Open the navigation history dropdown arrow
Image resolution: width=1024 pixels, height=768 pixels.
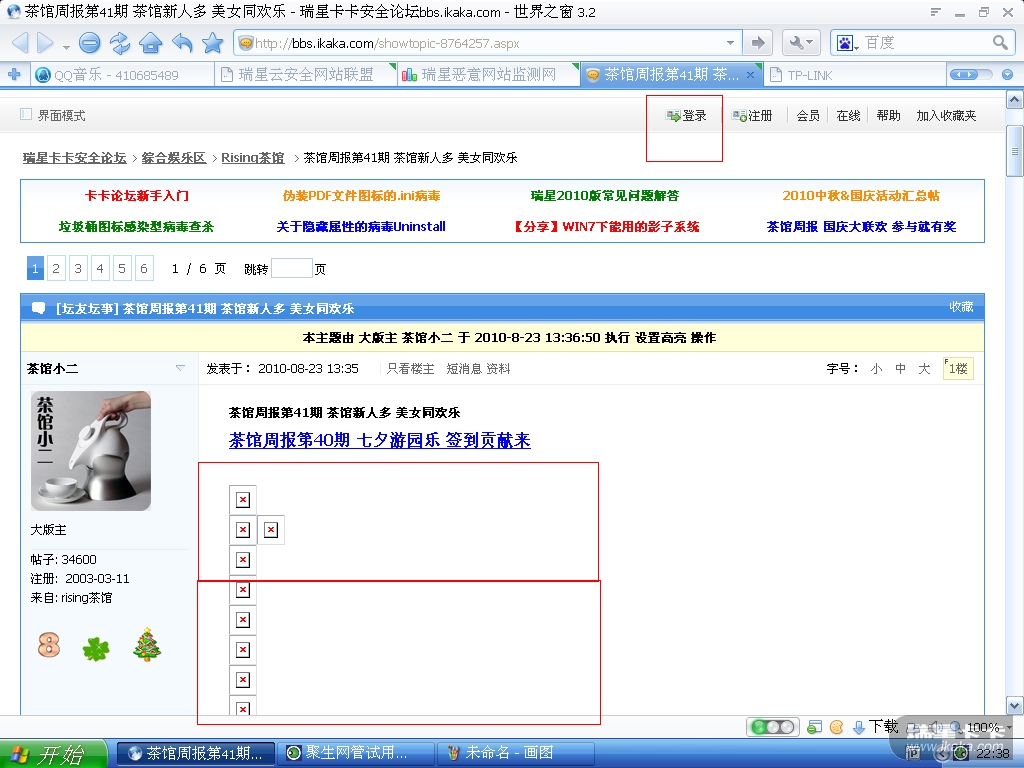click(66, 47)
